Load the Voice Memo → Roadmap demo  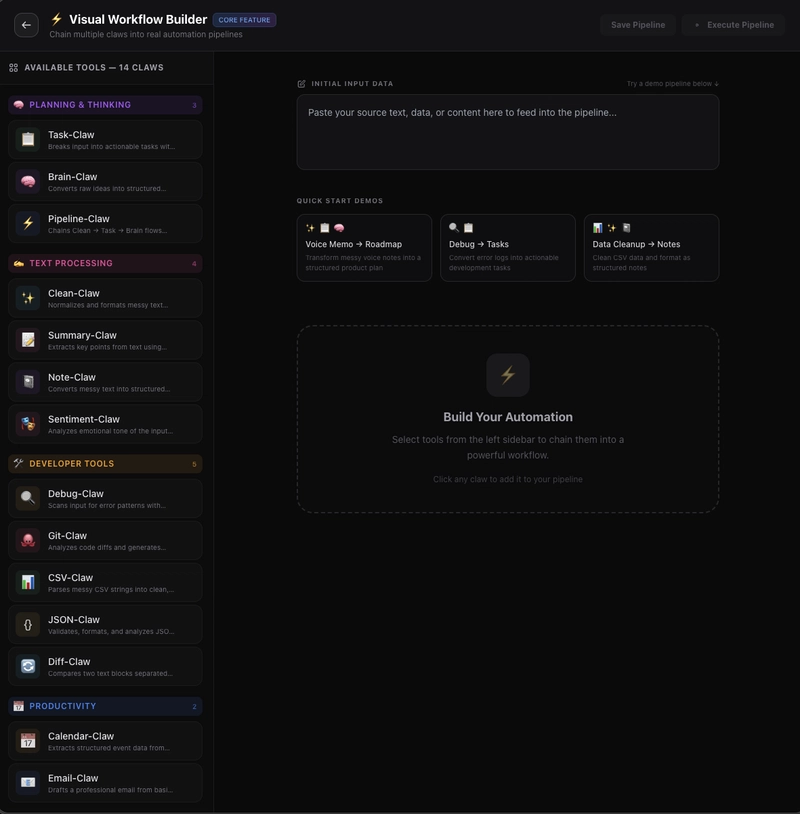tap(364, 248)
